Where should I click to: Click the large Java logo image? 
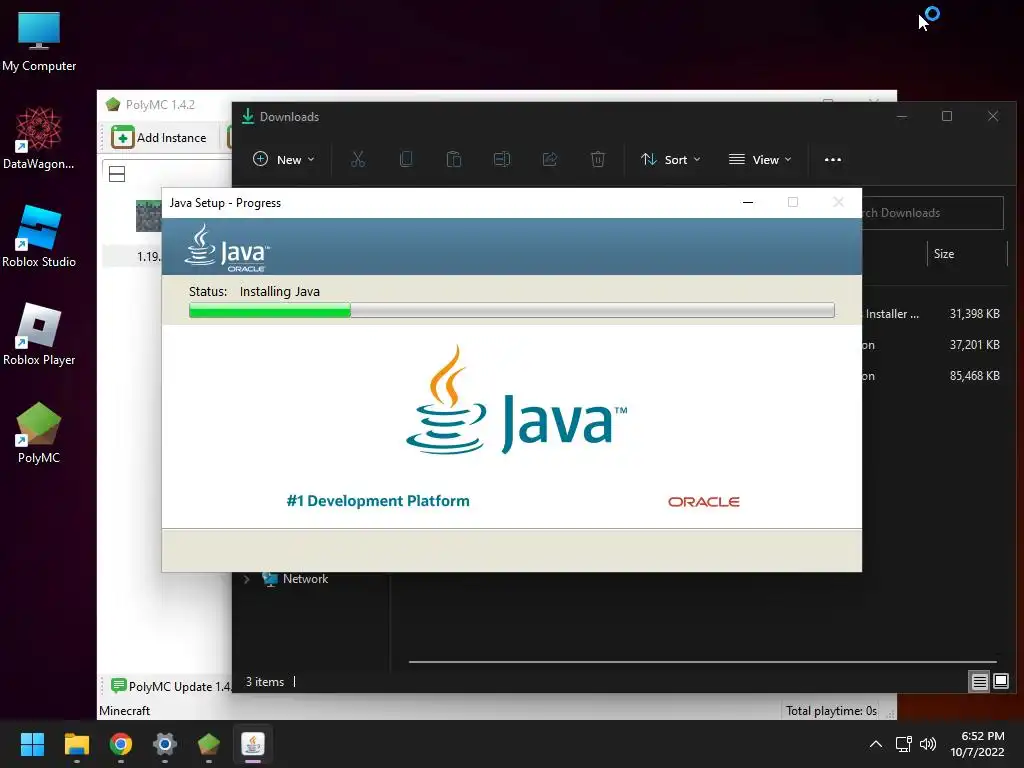click(516, 400)
